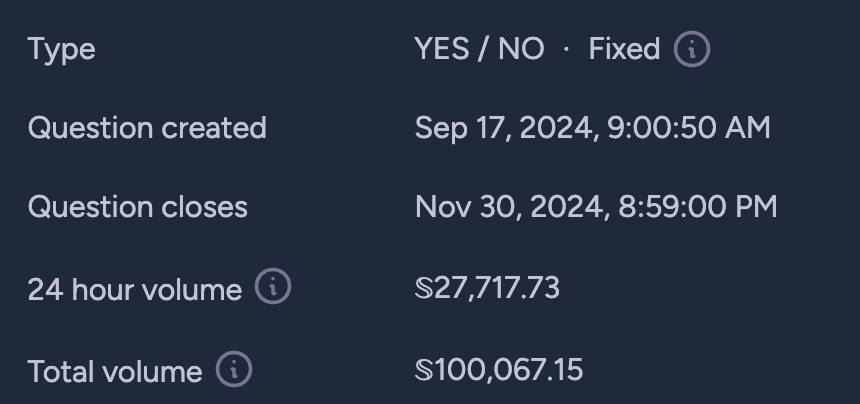Click the currency symbol before 27,717.73
The width and height of the screenshot is (860, 404).
pyautogui.click(x=424, y=288)
